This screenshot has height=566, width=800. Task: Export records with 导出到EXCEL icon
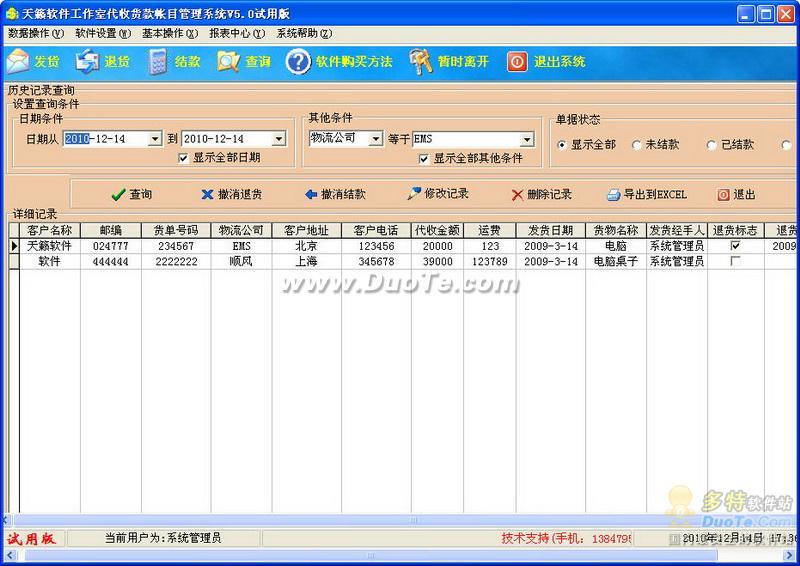(615, 195)
